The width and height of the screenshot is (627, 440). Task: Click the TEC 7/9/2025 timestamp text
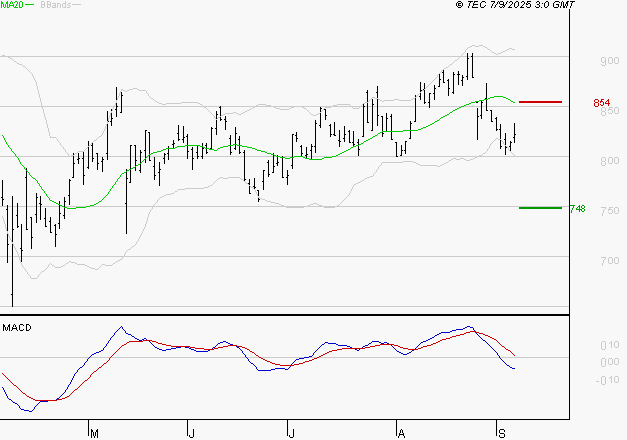(x=515, y=5)
